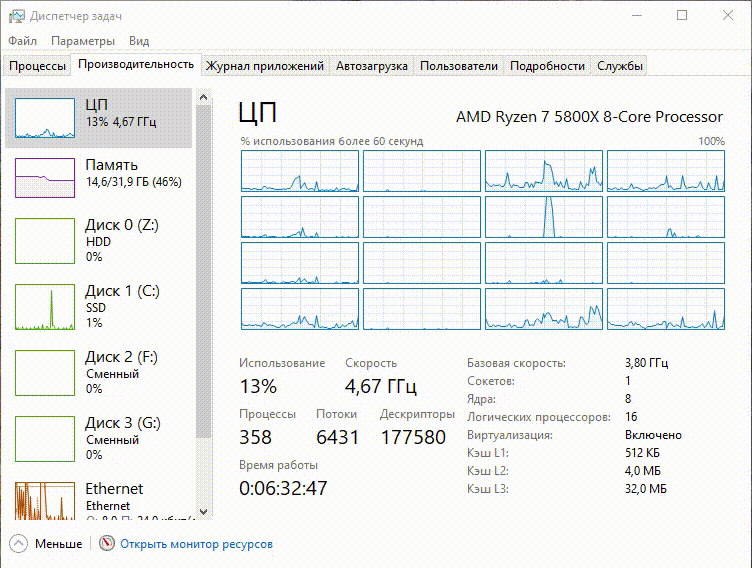The width and height of the screenshot is (752, 568).
Task: Click the uptime value 0:06:32:47
Action: pos(283,488)
